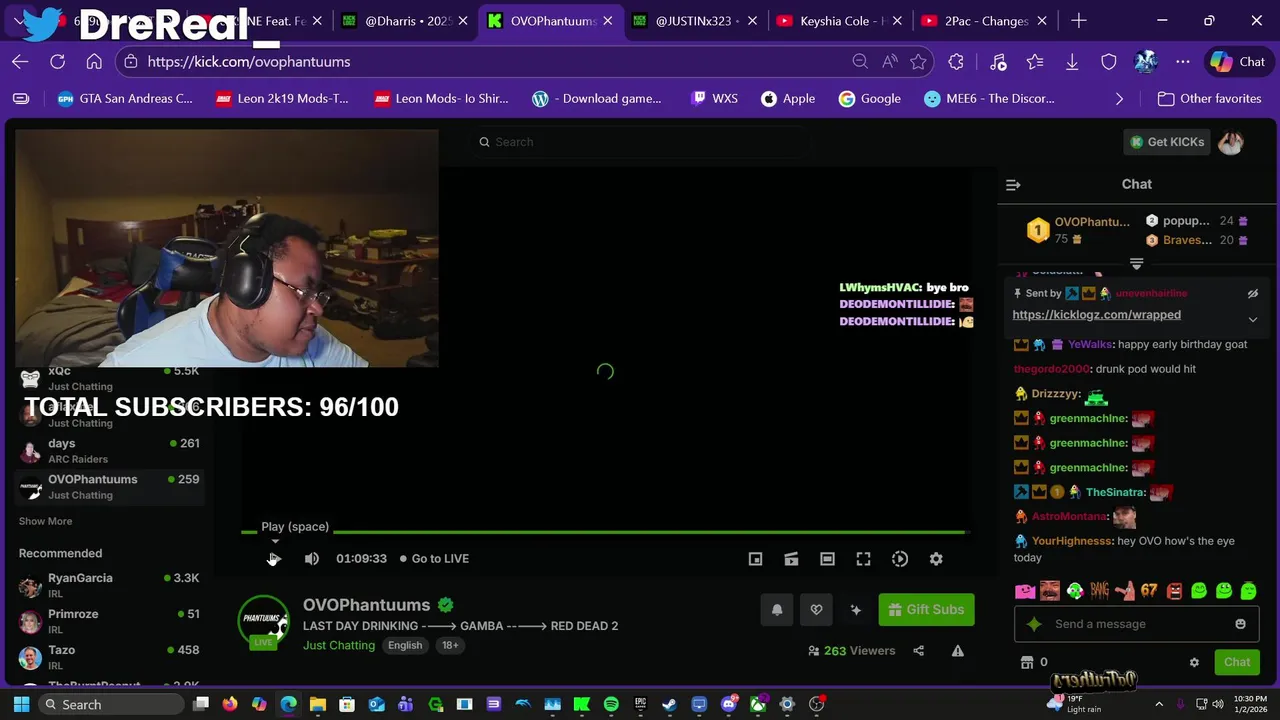Open the days channel in sidebar
Screen dimensions: 1280x720
pos(110,451)
